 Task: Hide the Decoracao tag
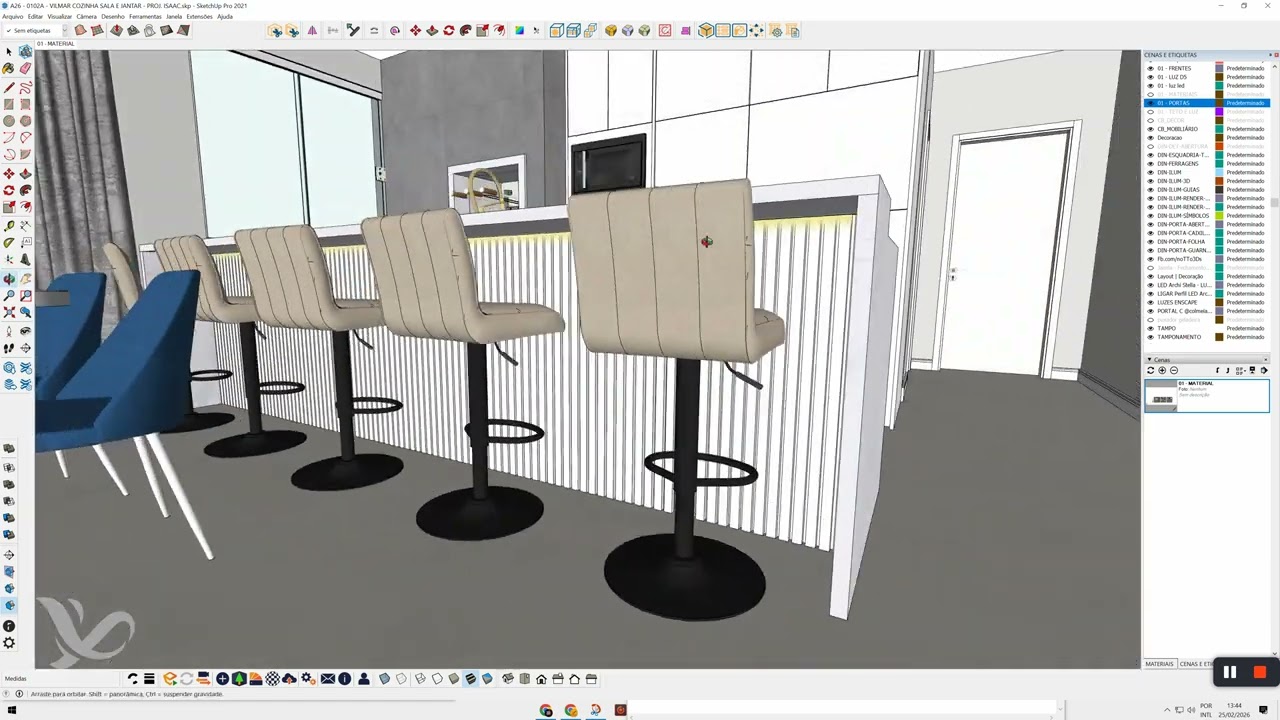point(1150,138)
